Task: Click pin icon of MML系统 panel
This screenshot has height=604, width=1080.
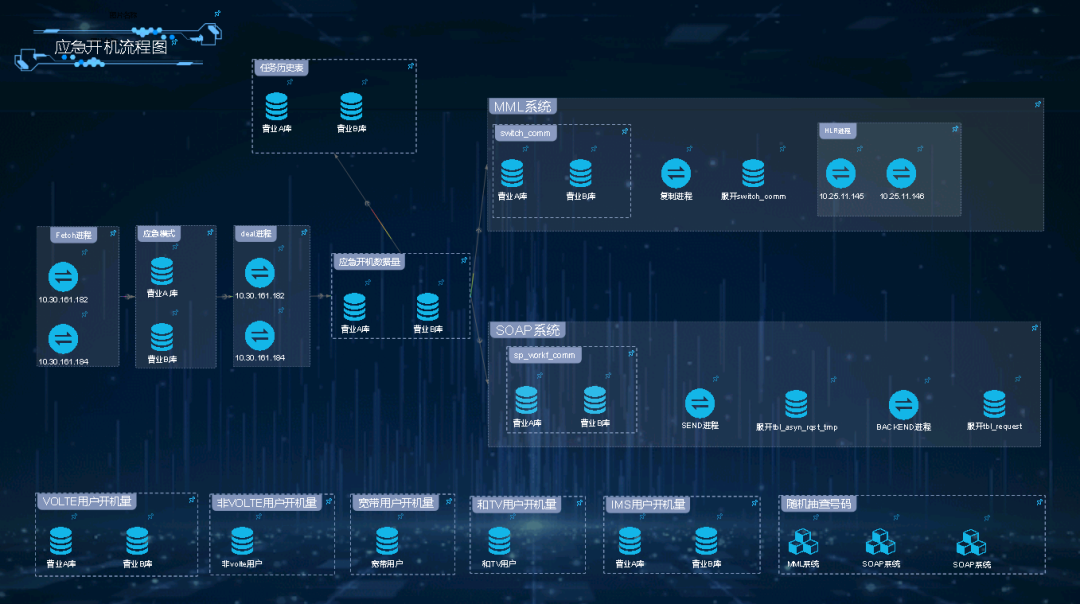Action: coord(1038,105)
